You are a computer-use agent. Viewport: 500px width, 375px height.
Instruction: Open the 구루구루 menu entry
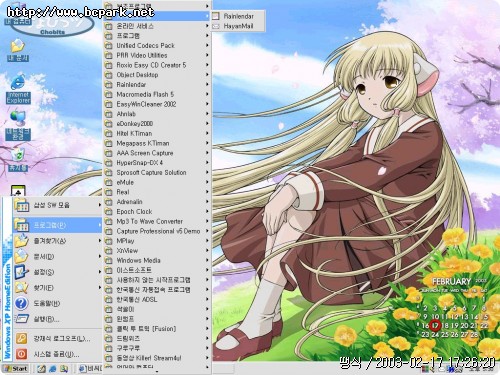157,348
